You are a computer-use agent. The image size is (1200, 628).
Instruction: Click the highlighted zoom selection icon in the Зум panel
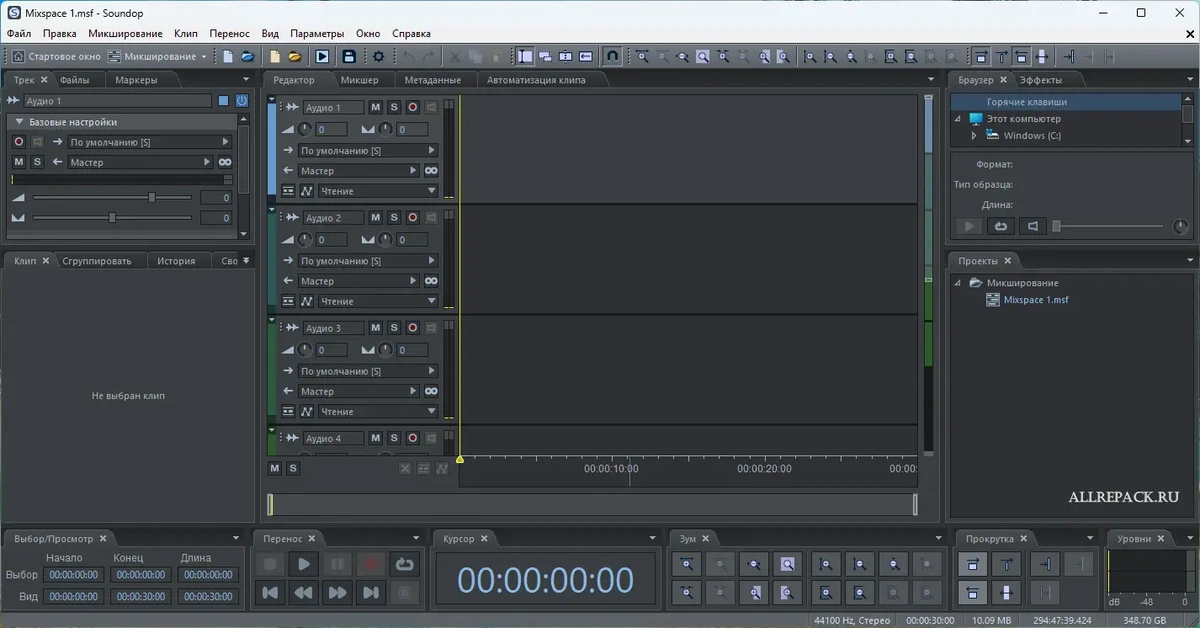(x=788, y=565)
